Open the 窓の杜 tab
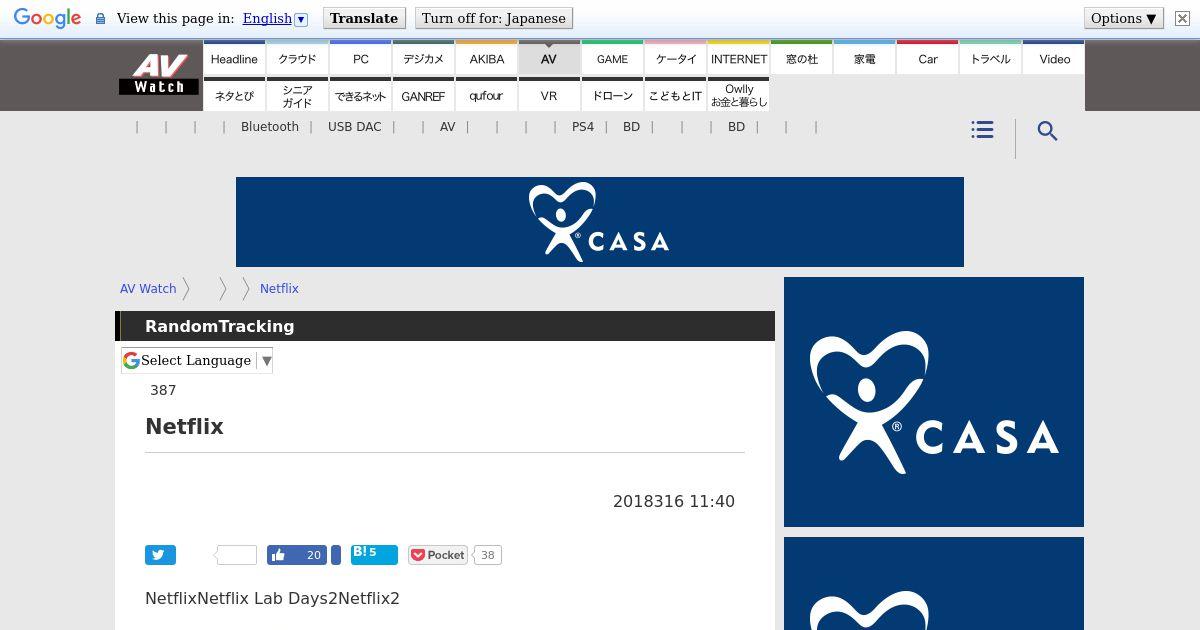Screen dimensions: 1200x630 (x=801, y=58)
